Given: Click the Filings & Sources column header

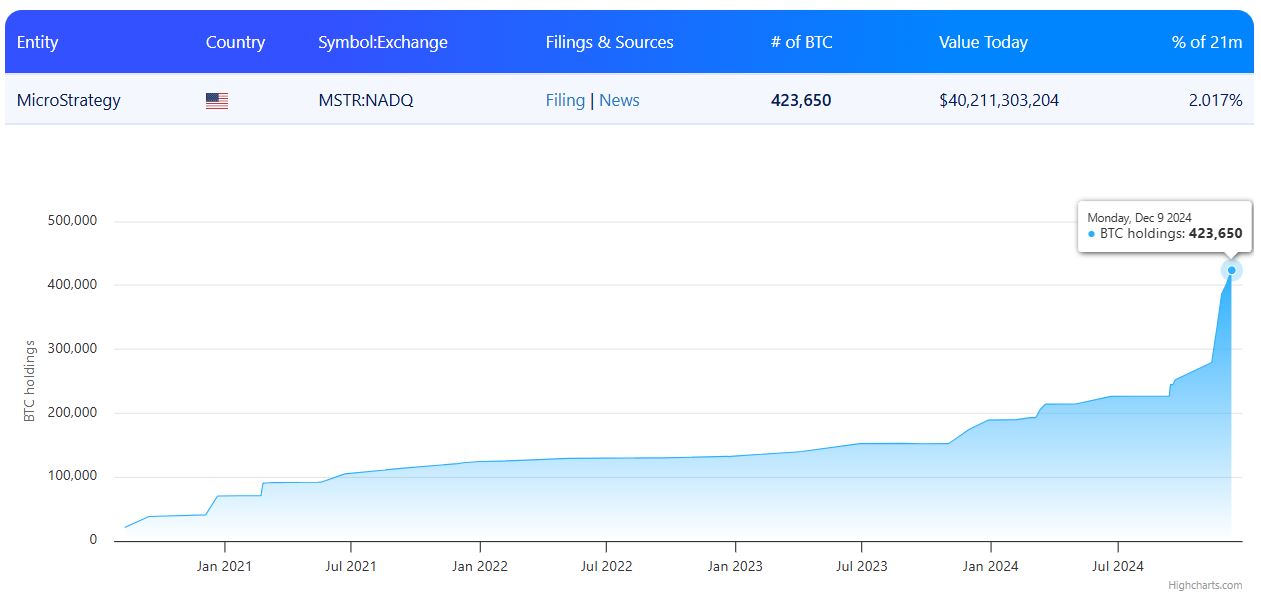Looking at the screenshot, I should click(x=609, y=42).
